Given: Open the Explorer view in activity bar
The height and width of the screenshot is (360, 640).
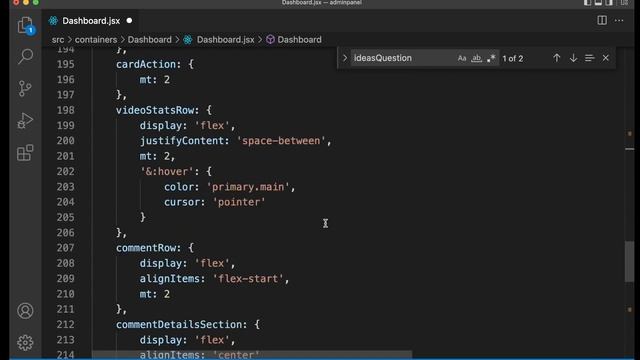Looking at the screenshot, I should (x=25, y=25).
